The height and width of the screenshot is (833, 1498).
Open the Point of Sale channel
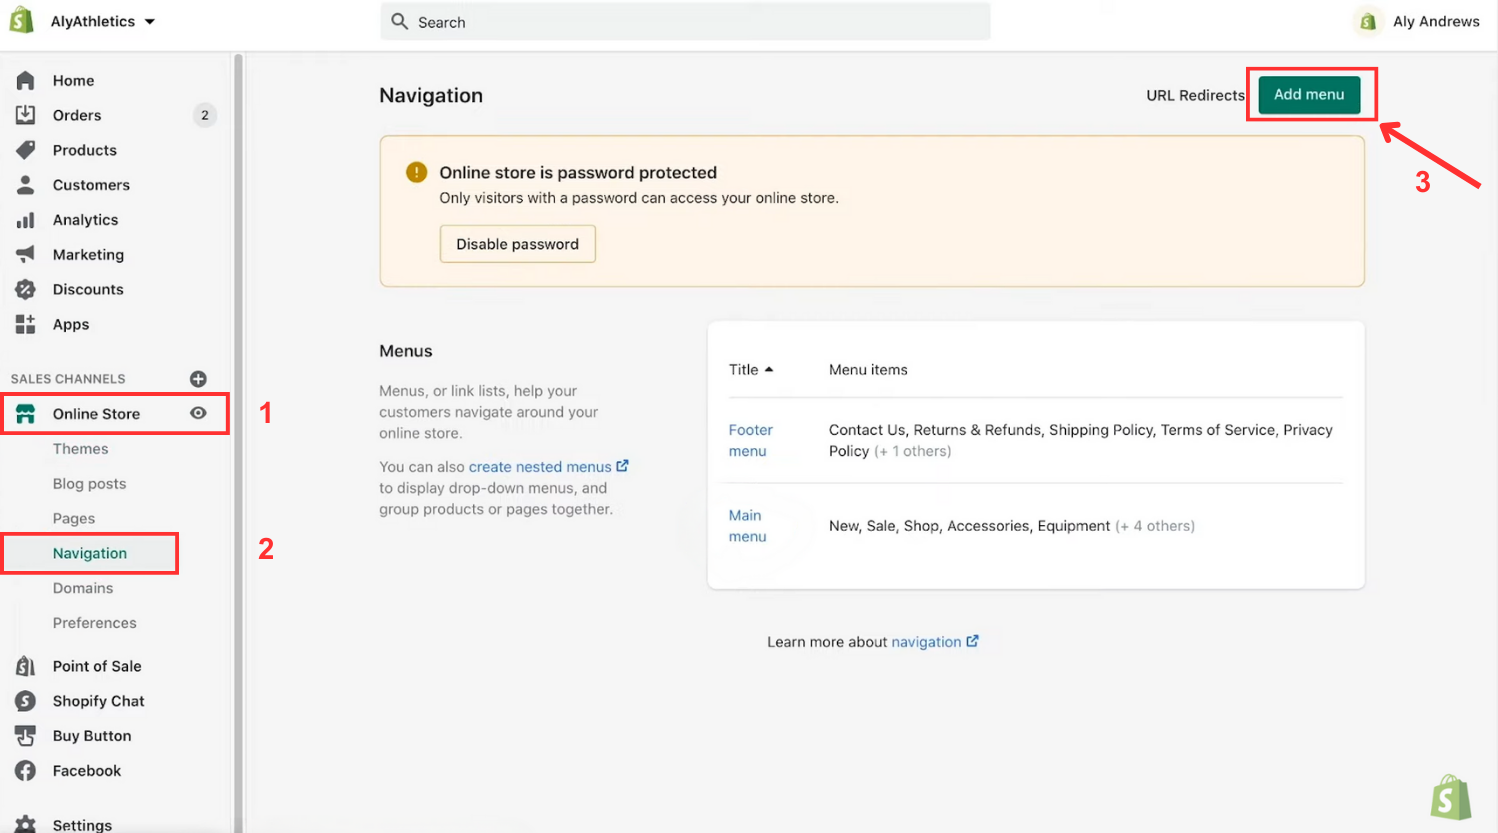pyautogui.click(x=97, y=666)
